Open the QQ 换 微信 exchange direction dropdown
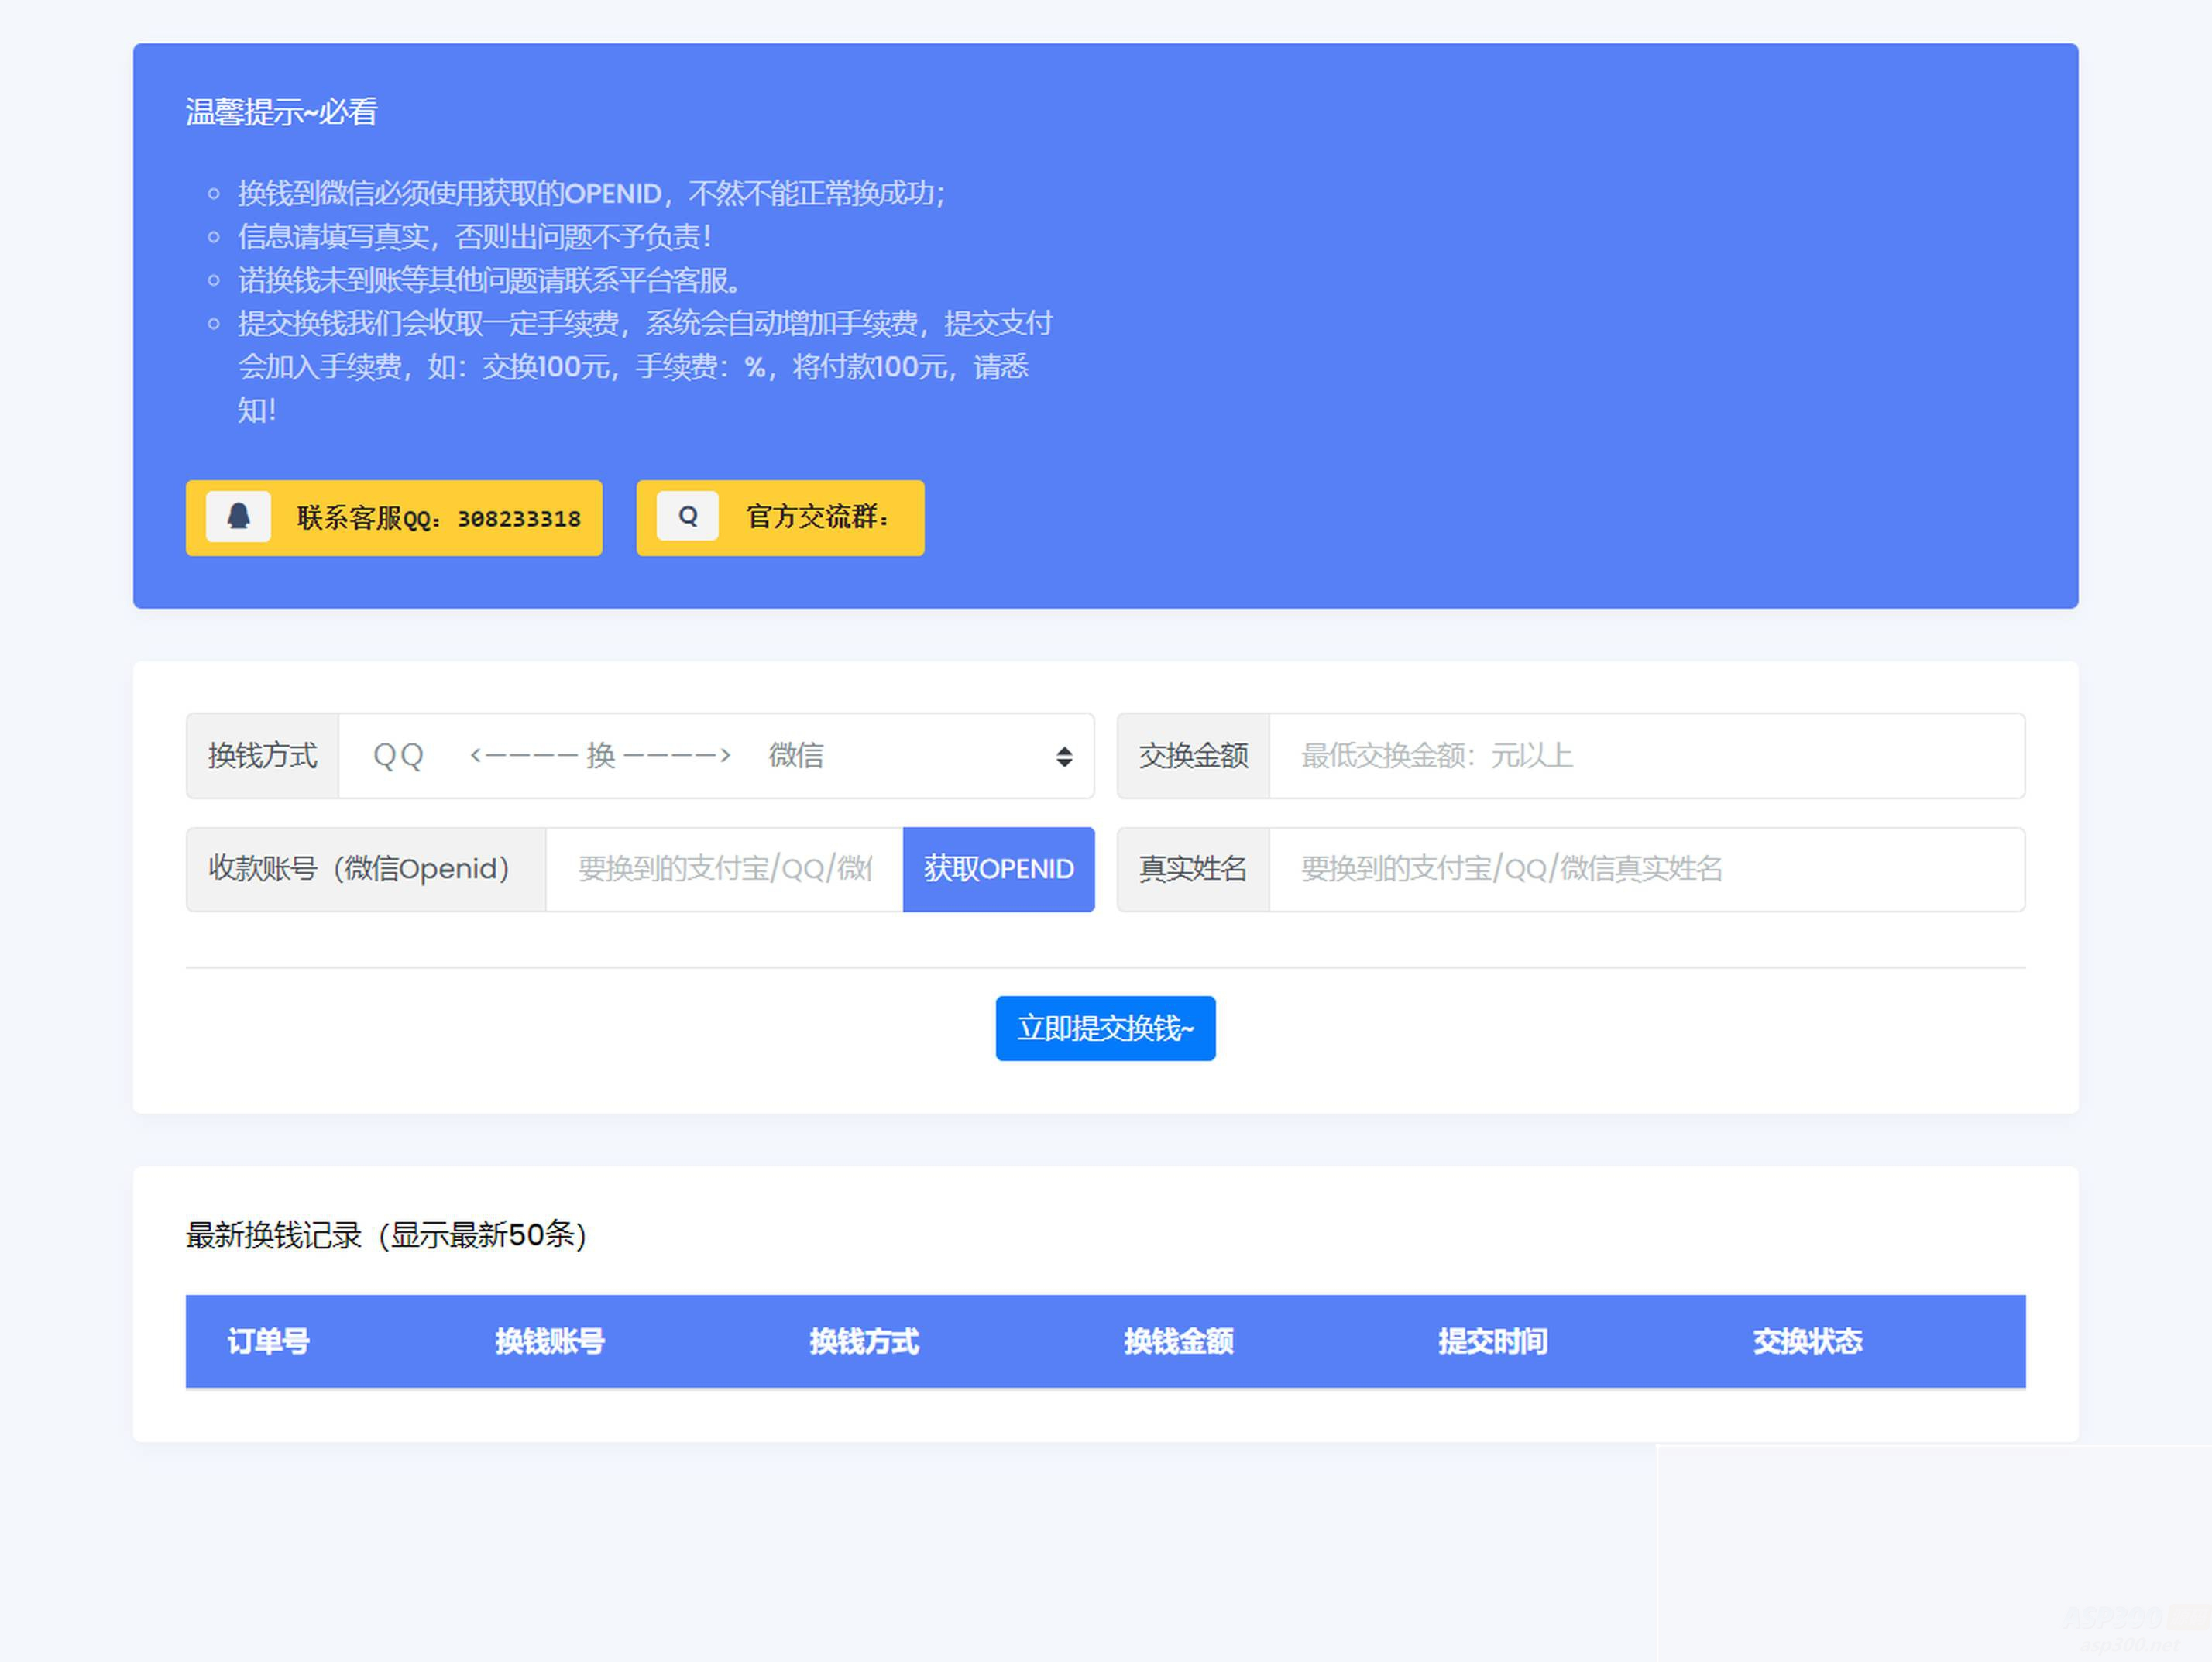Image resolution: width=2212 pixels, height=1662 pixels. point(715,757)
